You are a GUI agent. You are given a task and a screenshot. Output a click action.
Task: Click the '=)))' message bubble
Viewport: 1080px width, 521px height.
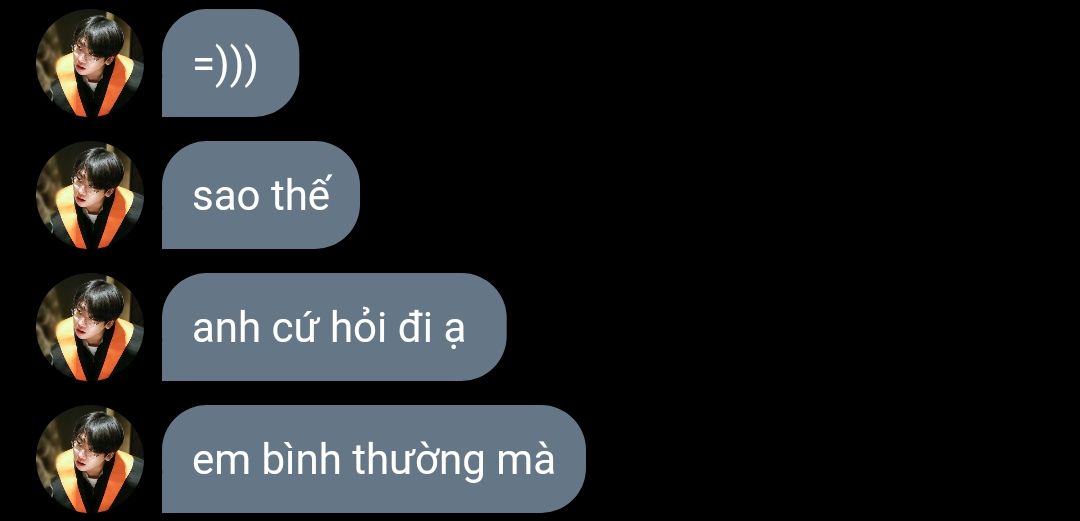point(230,63)
